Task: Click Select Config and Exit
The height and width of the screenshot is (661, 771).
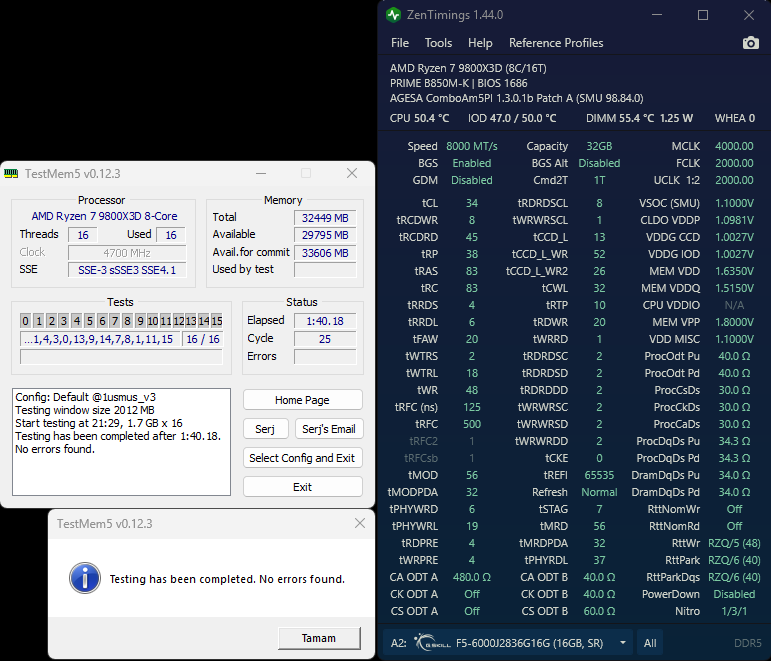Action: click(x=302, y=458)
